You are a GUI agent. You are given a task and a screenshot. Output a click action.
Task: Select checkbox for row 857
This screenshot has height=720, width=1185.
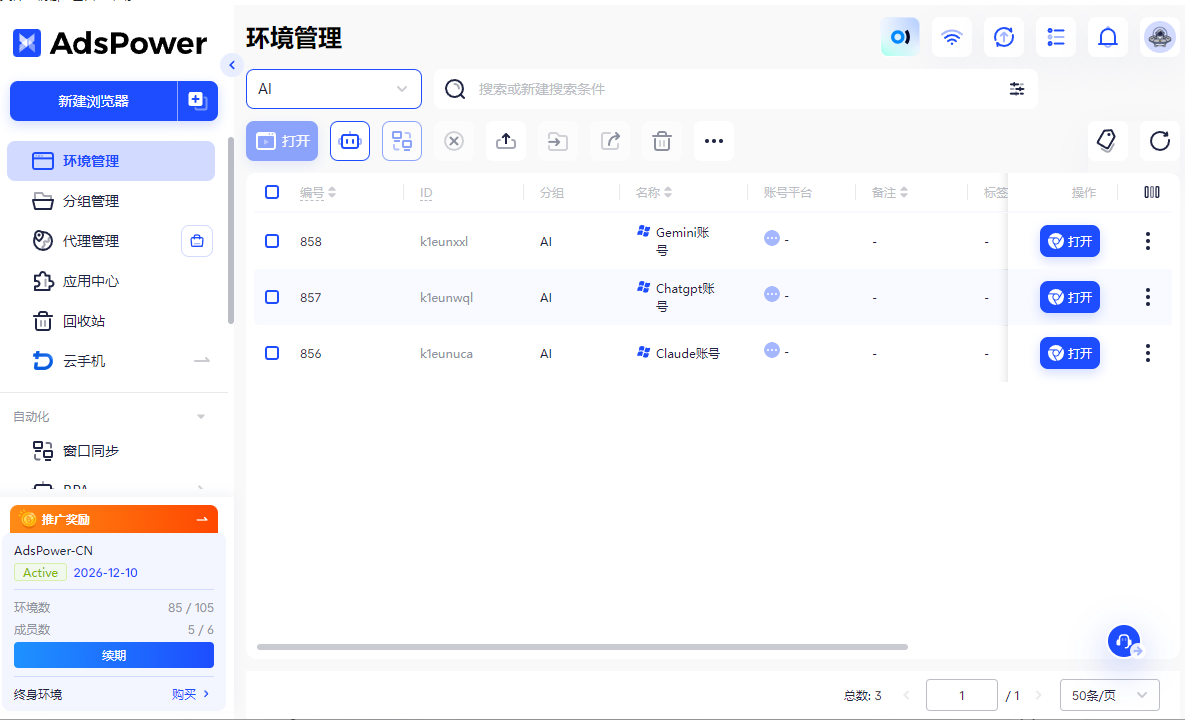pos(272,297)
